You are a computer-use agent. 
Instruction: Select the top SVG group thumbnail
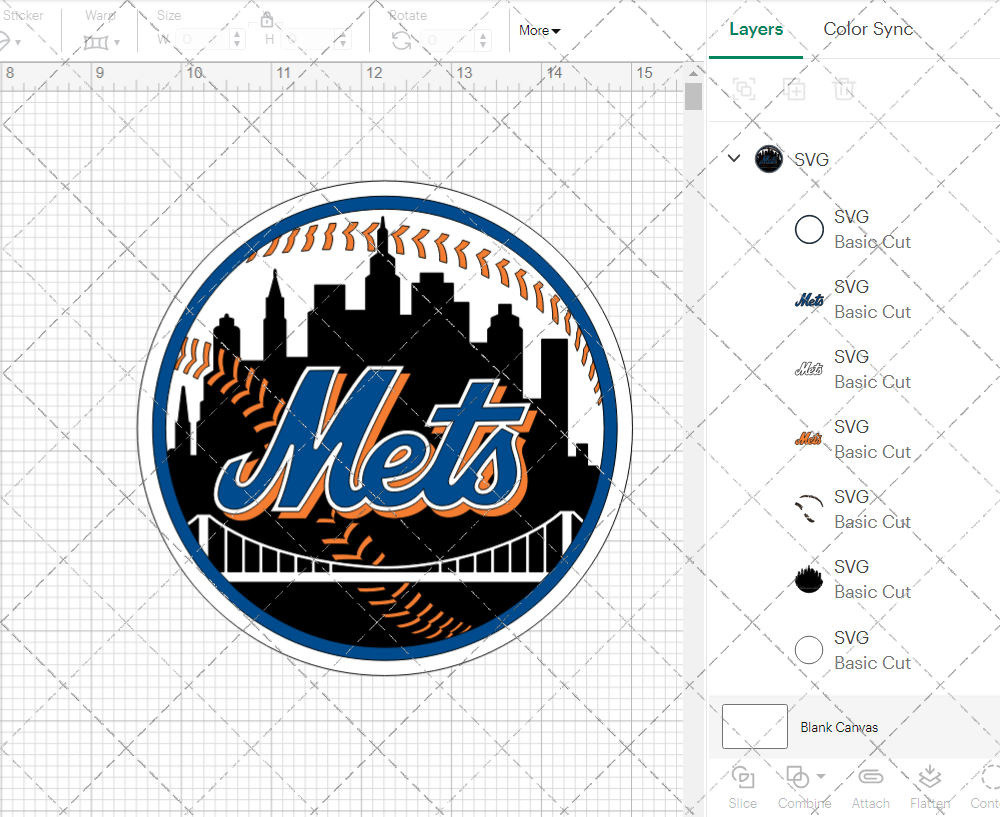(x=768, y=159)
